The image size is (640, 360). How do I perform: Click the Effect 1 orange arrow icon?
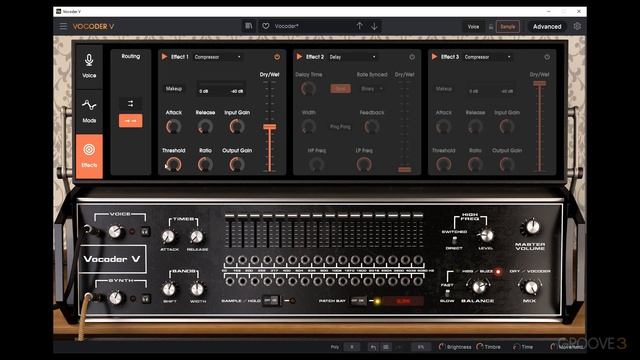coord(164,57)
